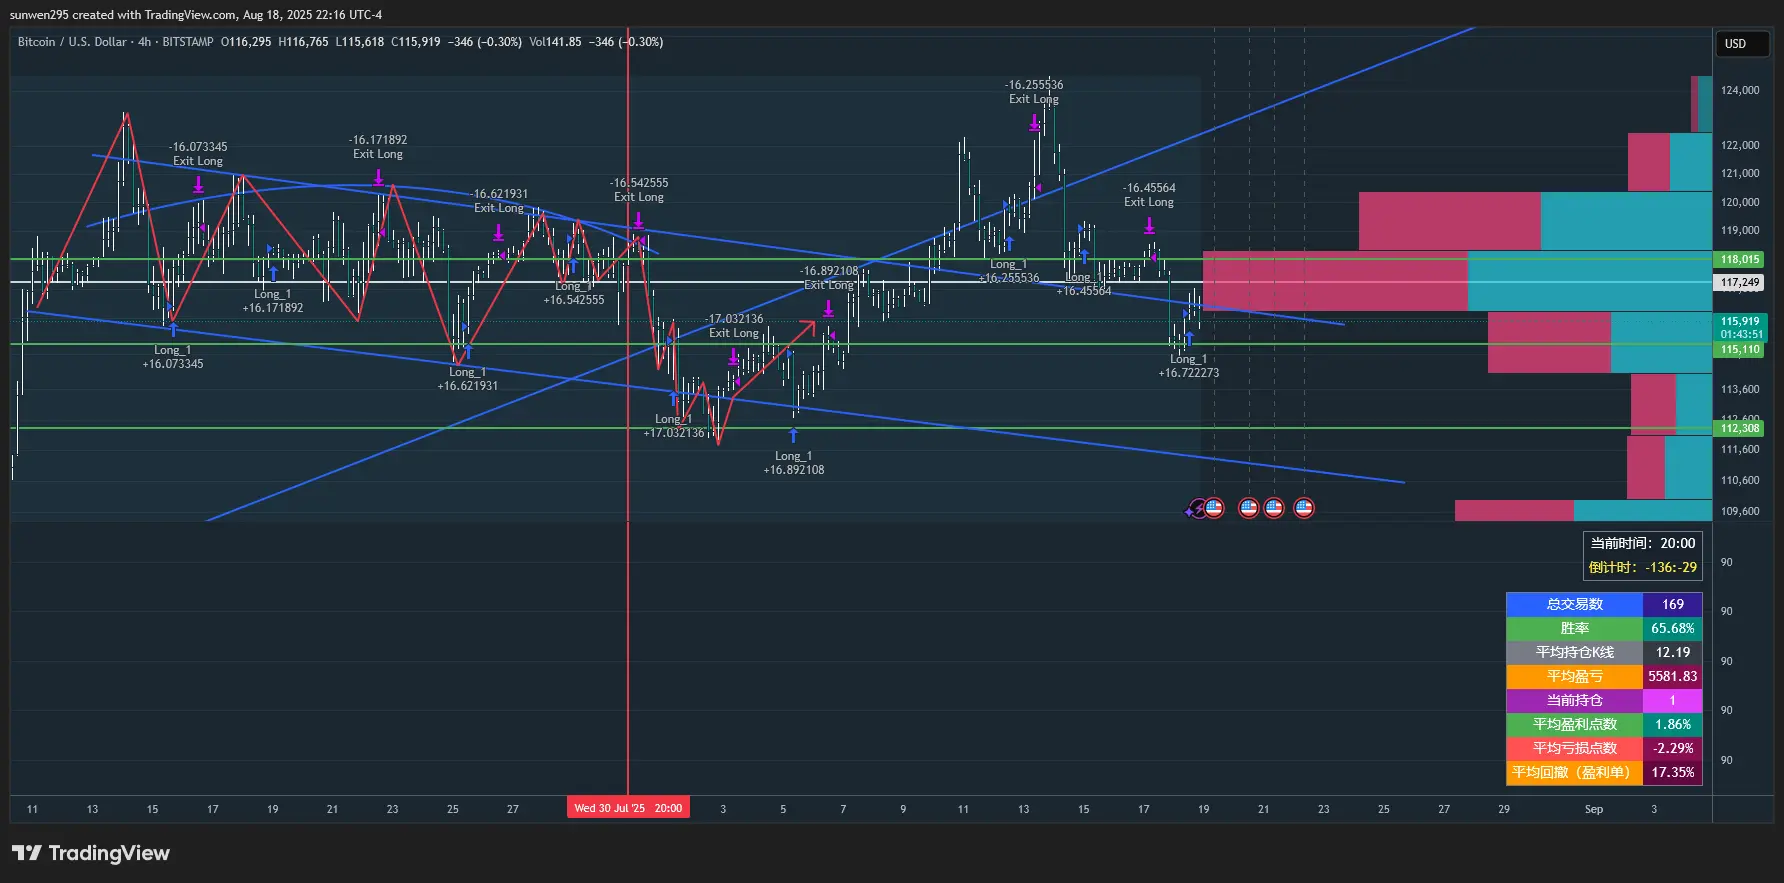Click the Long_1 +16.892108 entry label
1784x883 pixels.
(x=794, y=463)
